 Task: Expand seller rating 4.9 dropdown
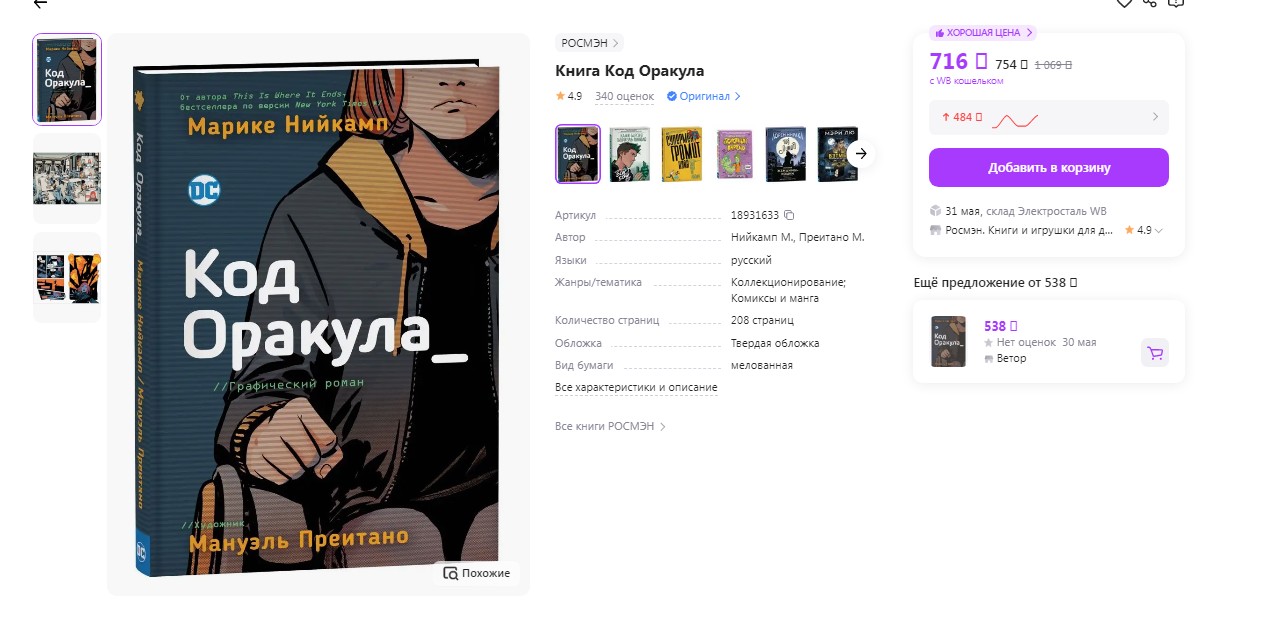coord(1145,230)
